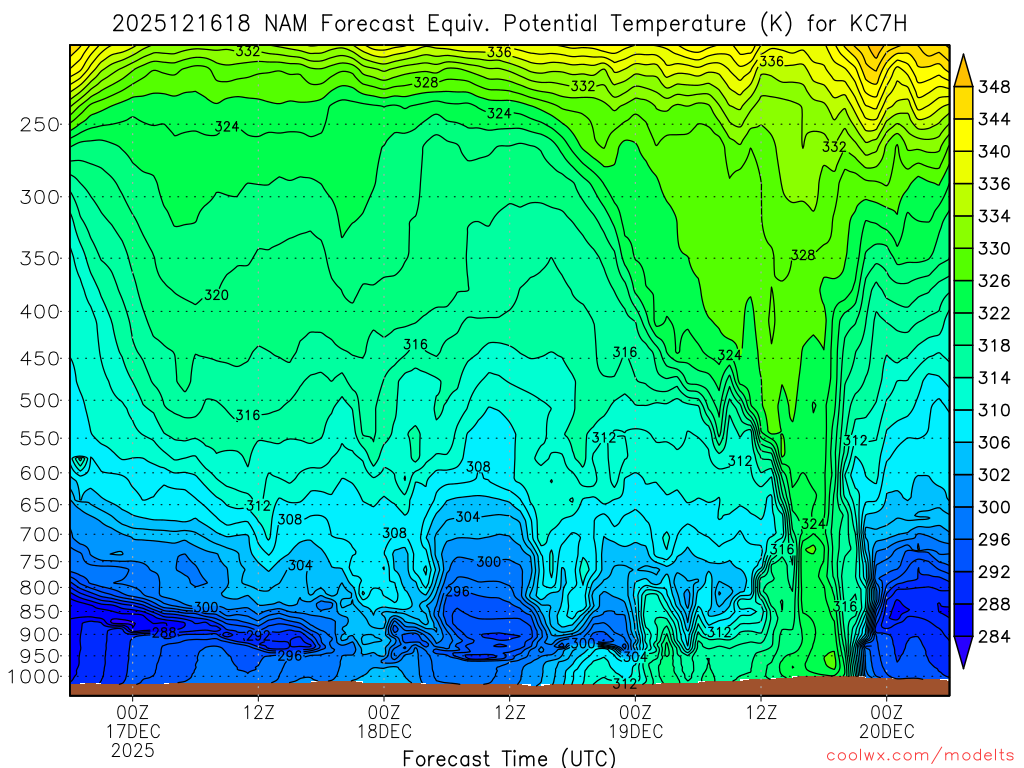Click the 314 colorbar value label

[x=994, y=377]
